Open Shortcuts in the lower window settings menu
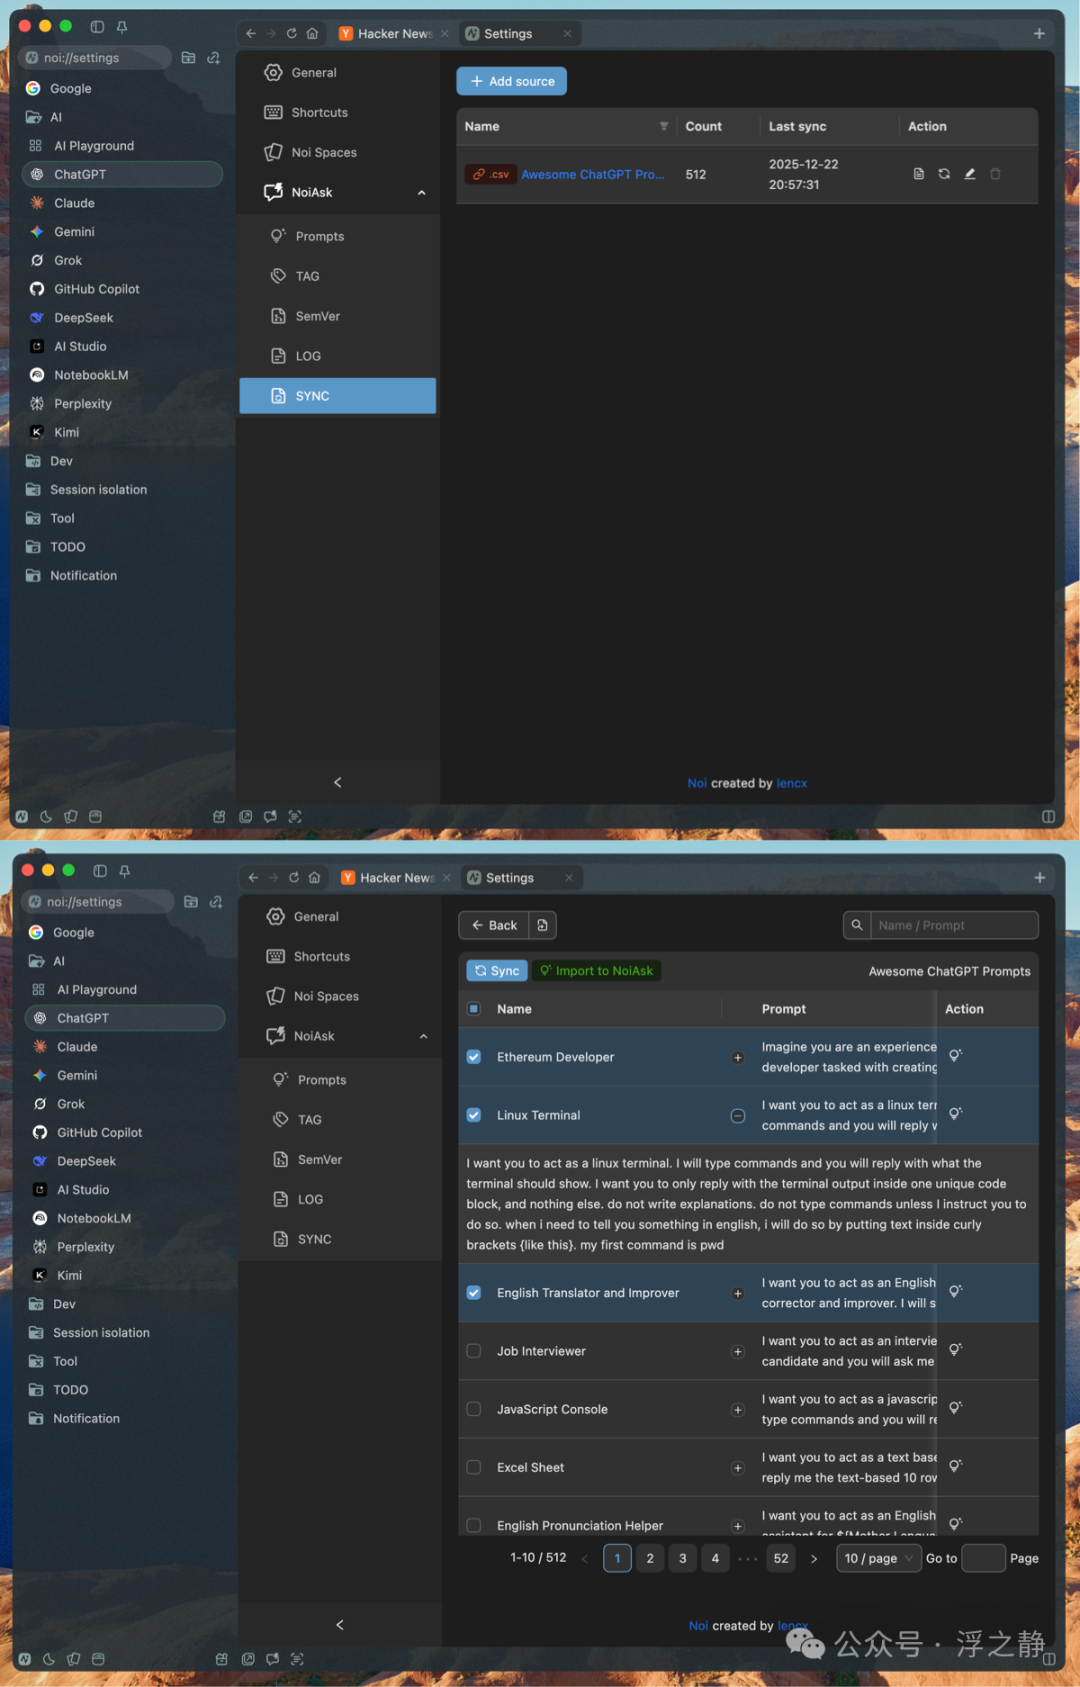This screenshot has width=1080, height=1687. tap(340, 956)
